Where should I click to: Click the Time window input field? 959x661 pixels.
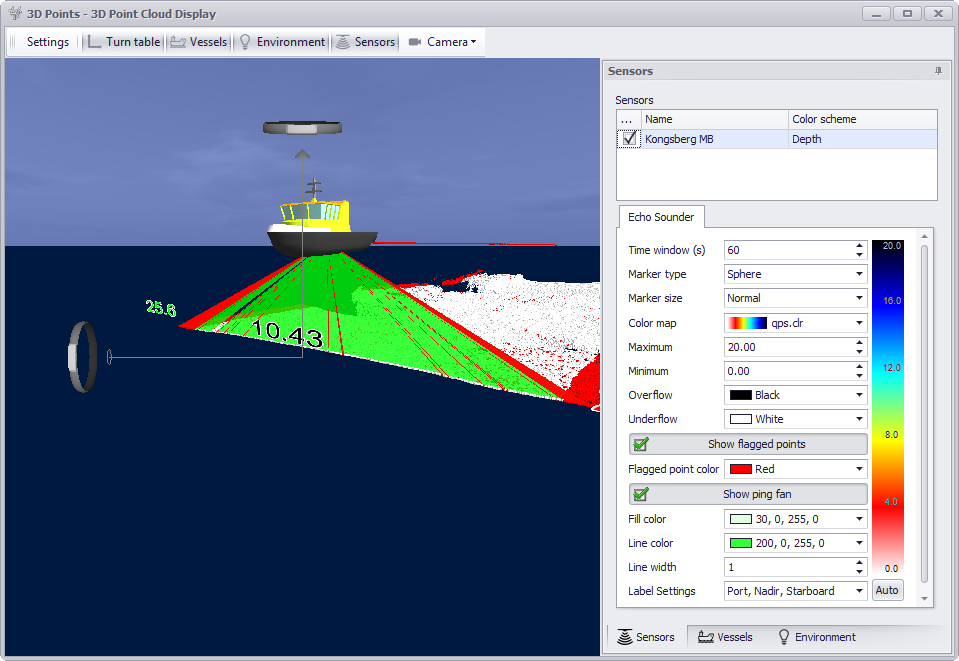(787, 250)
